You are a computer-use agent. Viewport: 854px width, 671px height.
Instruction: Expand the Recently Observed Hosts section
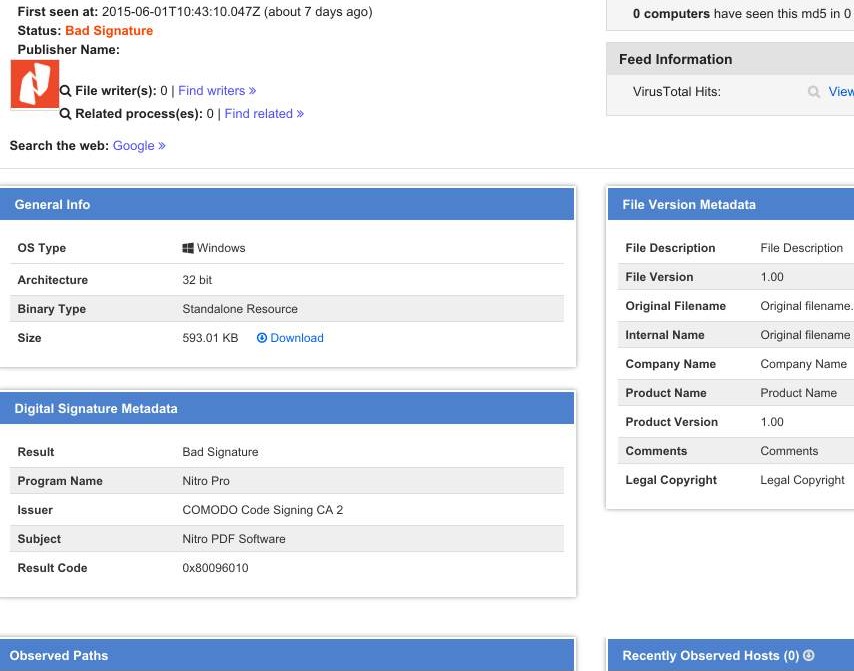pyautogui.click(x=710, y=656)
